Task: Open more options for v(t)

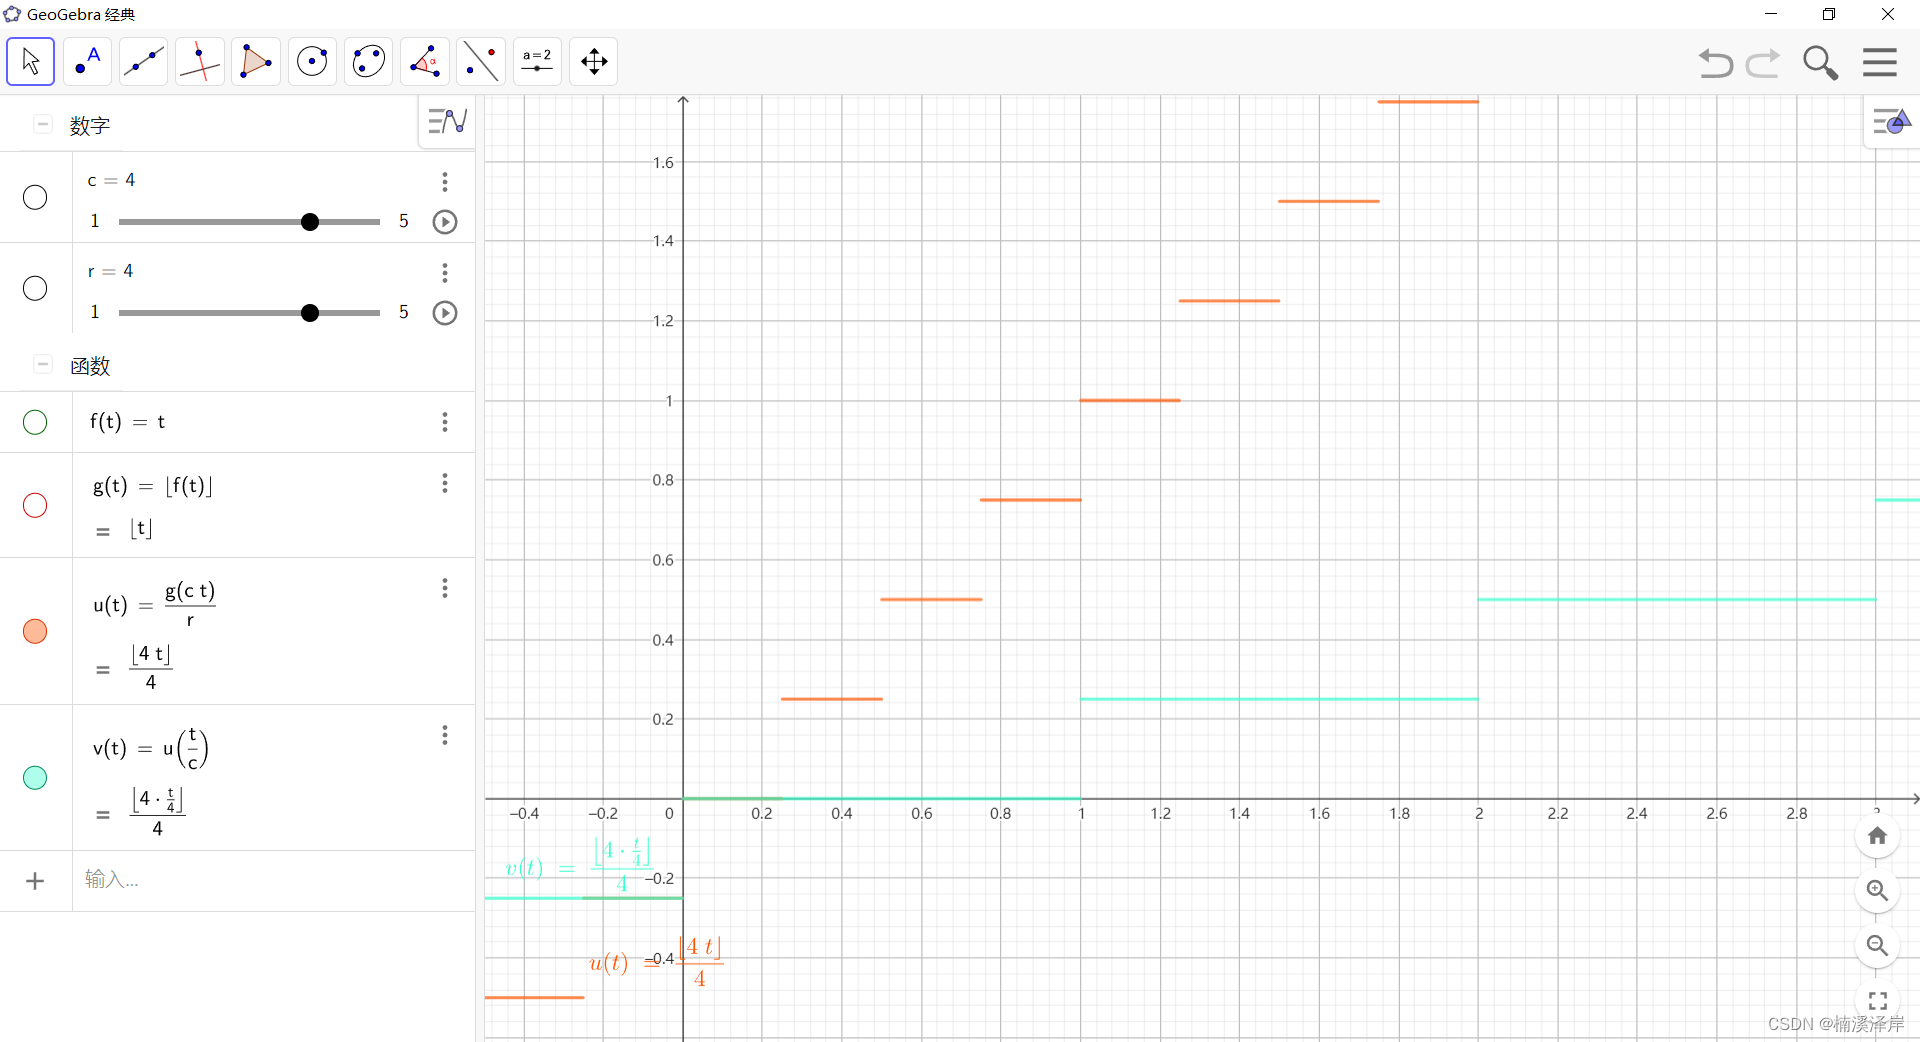Action: pos(445,735)
